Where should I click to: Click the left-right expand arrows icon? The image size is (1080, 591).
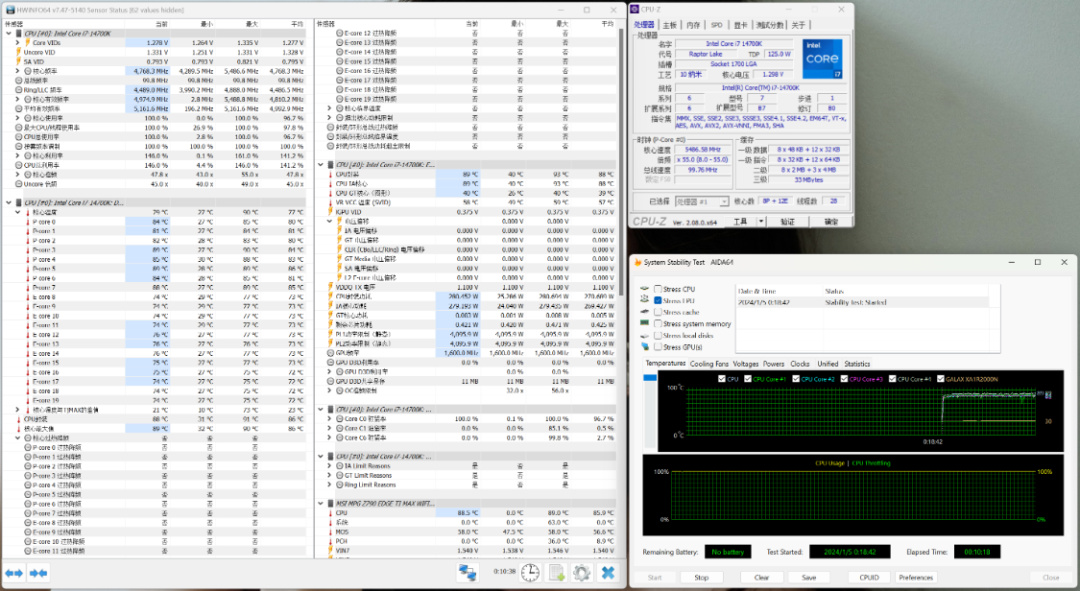click(x=14, y=572)
